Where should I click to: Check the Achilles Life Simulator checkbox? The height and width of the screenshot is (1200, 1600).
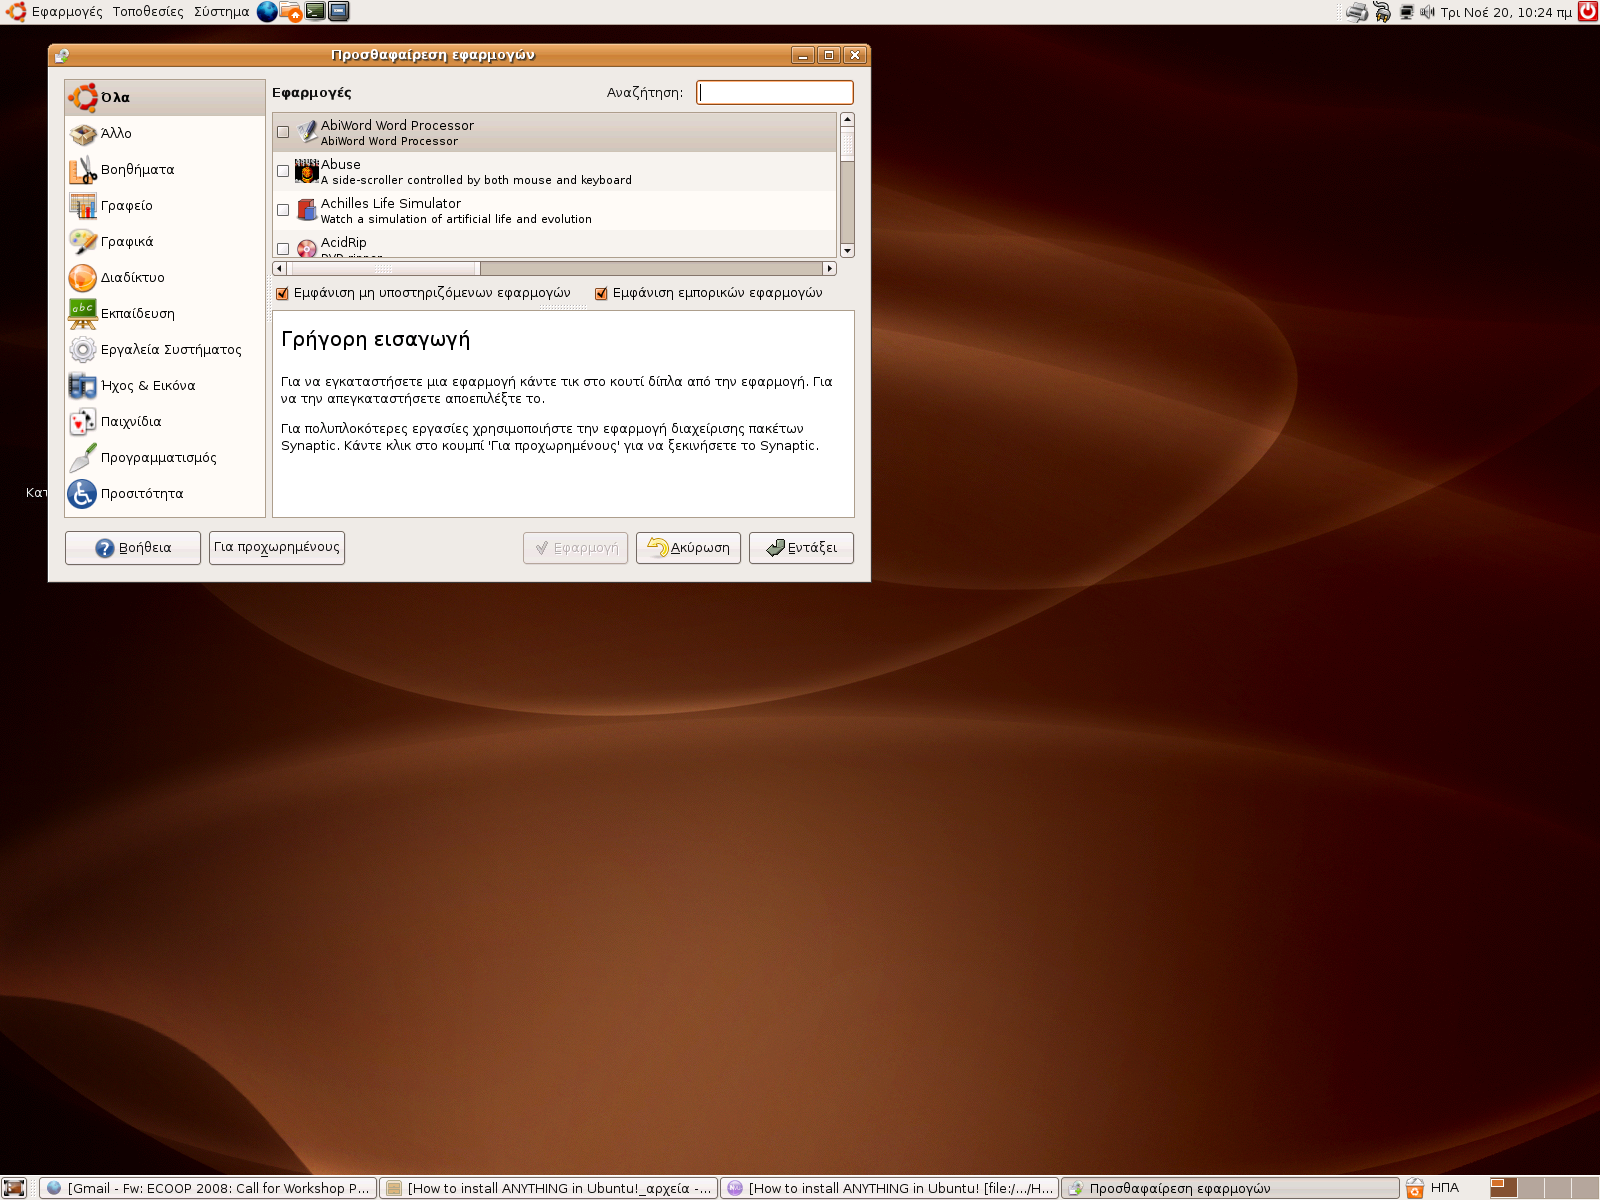pos(283,210)
